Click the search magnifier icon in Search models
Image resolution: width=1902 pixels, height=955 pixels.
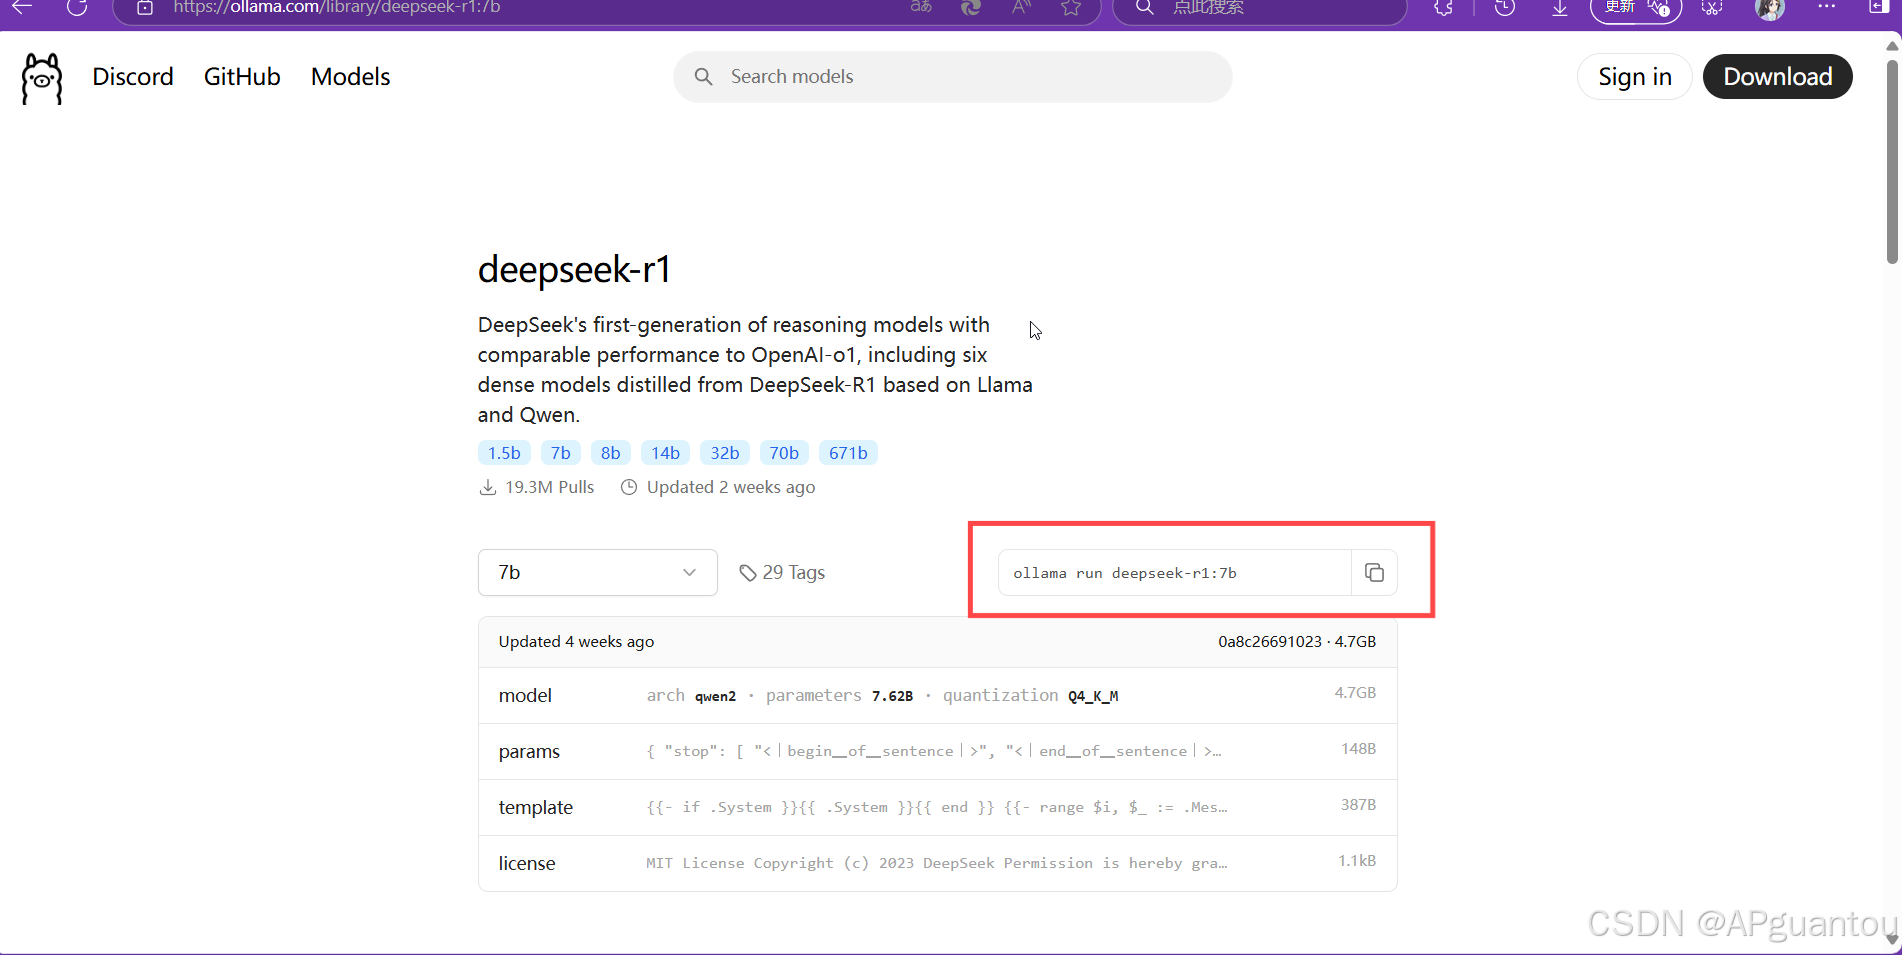pos(703,77)
